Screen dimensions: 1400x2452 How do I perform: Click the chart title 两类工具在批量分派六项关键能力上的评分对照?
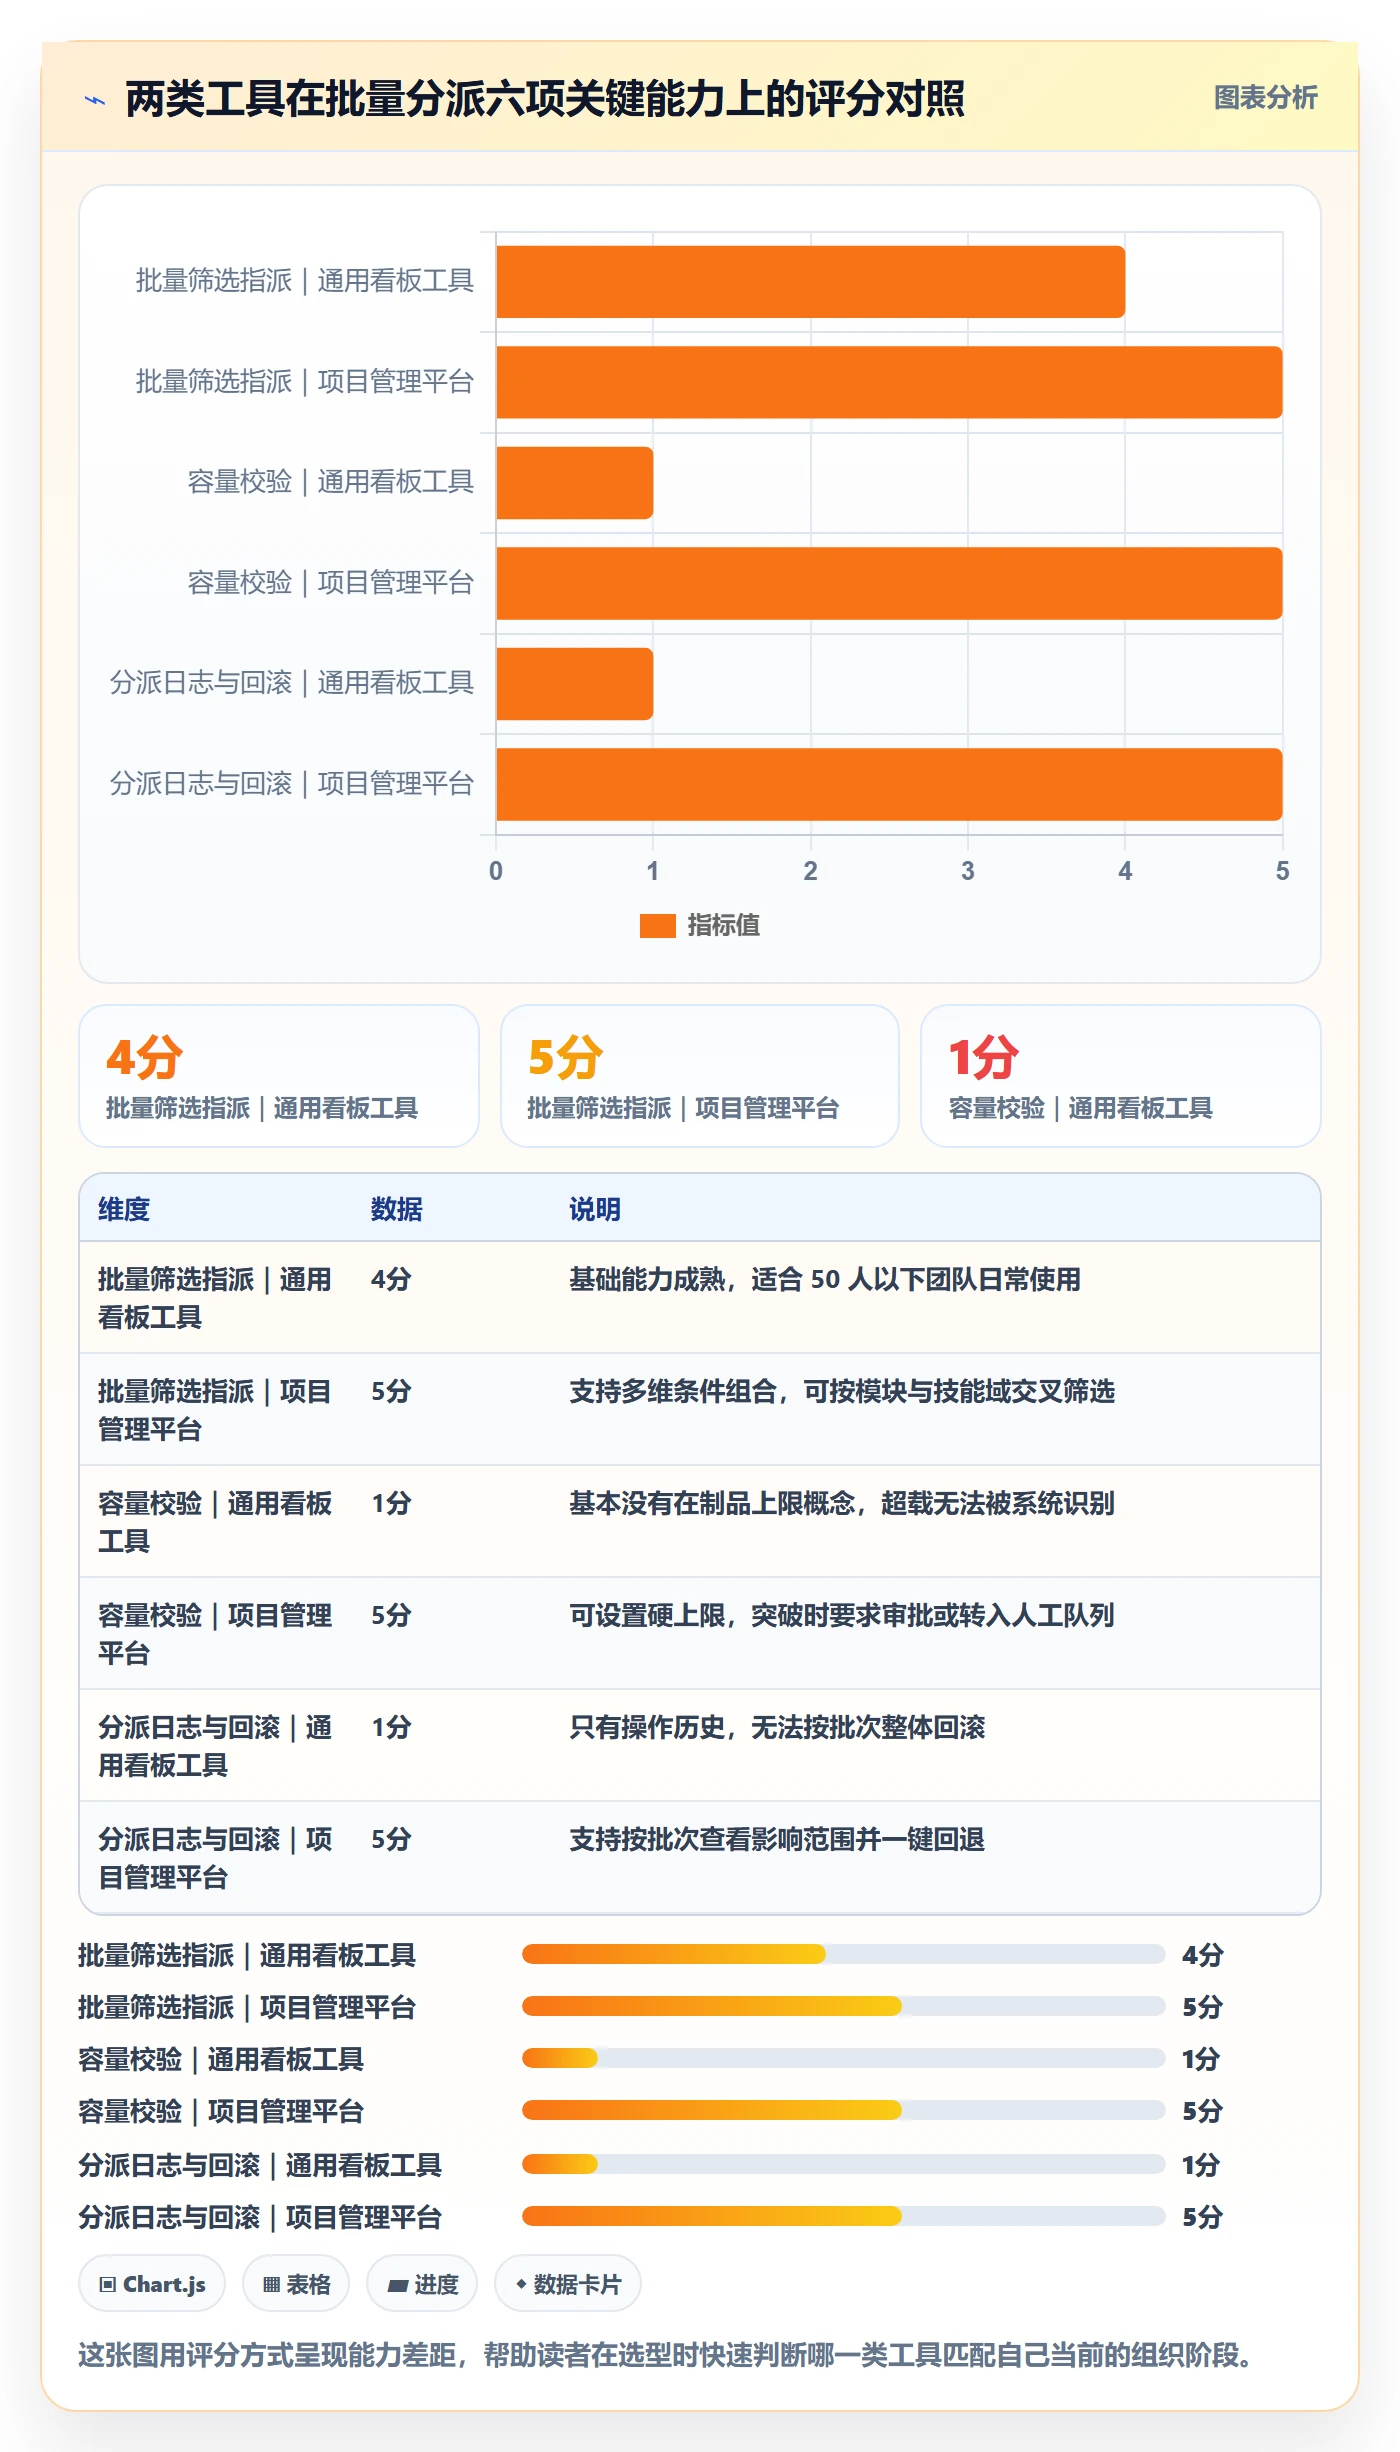click(545, 99)
